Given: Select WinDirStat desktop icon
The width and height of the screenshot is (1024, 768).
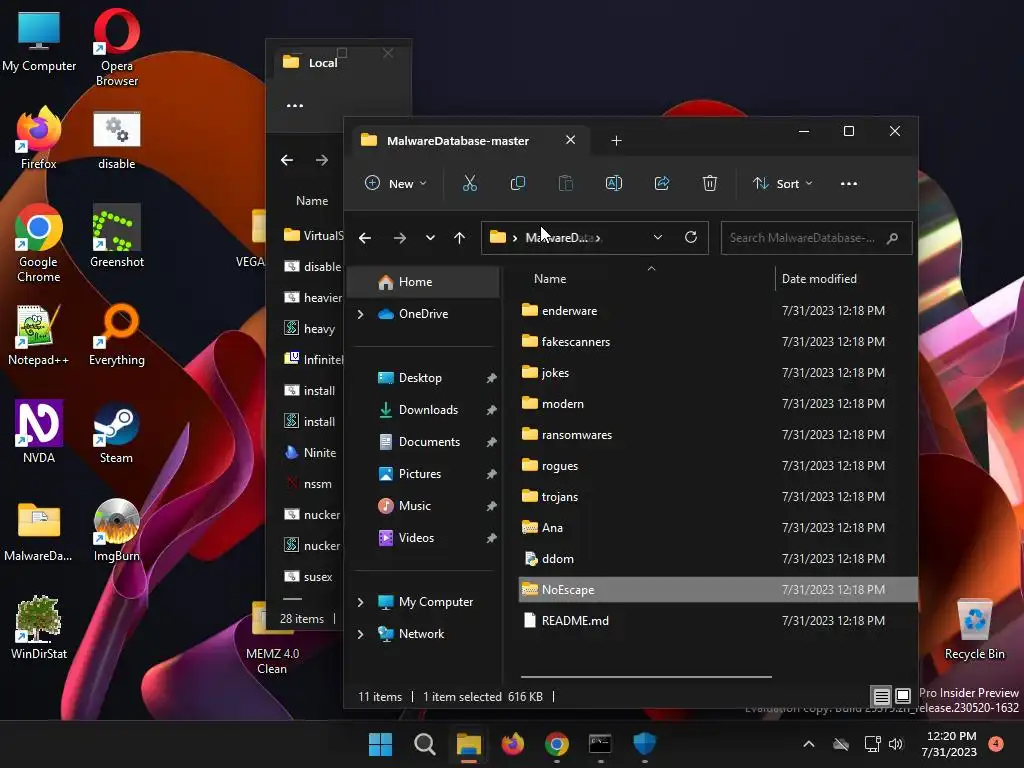Looking at the screenshot, I should 39,628.
